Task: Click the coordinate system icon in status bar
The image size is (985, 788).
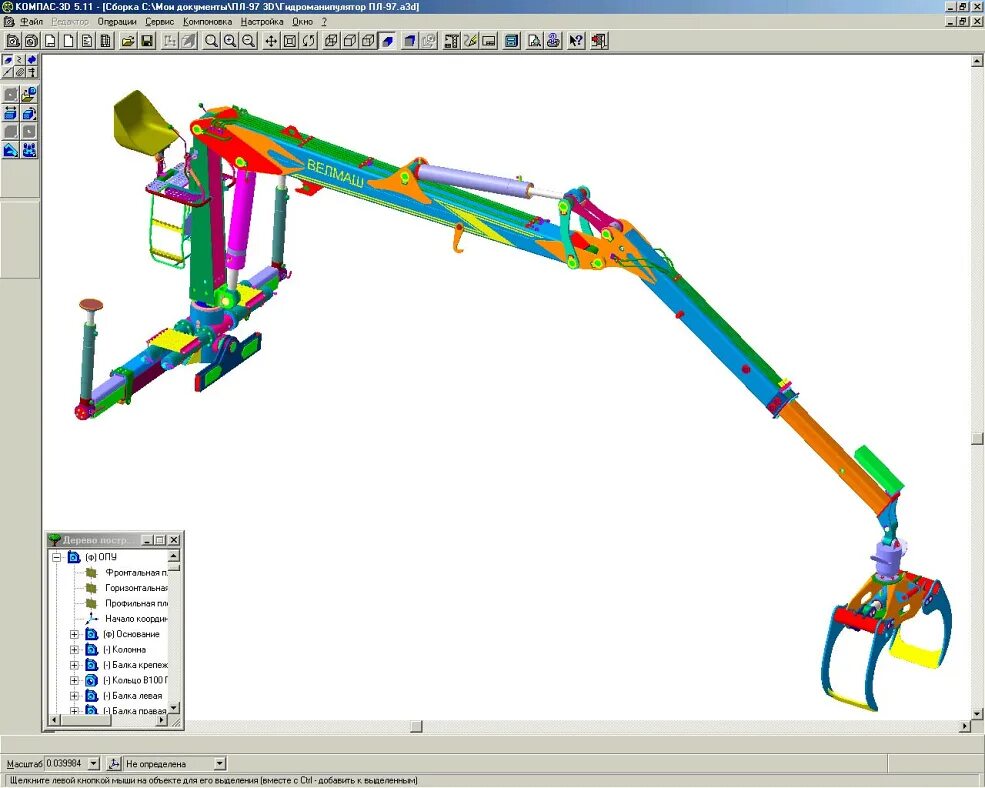Action: tap(114, 764)
